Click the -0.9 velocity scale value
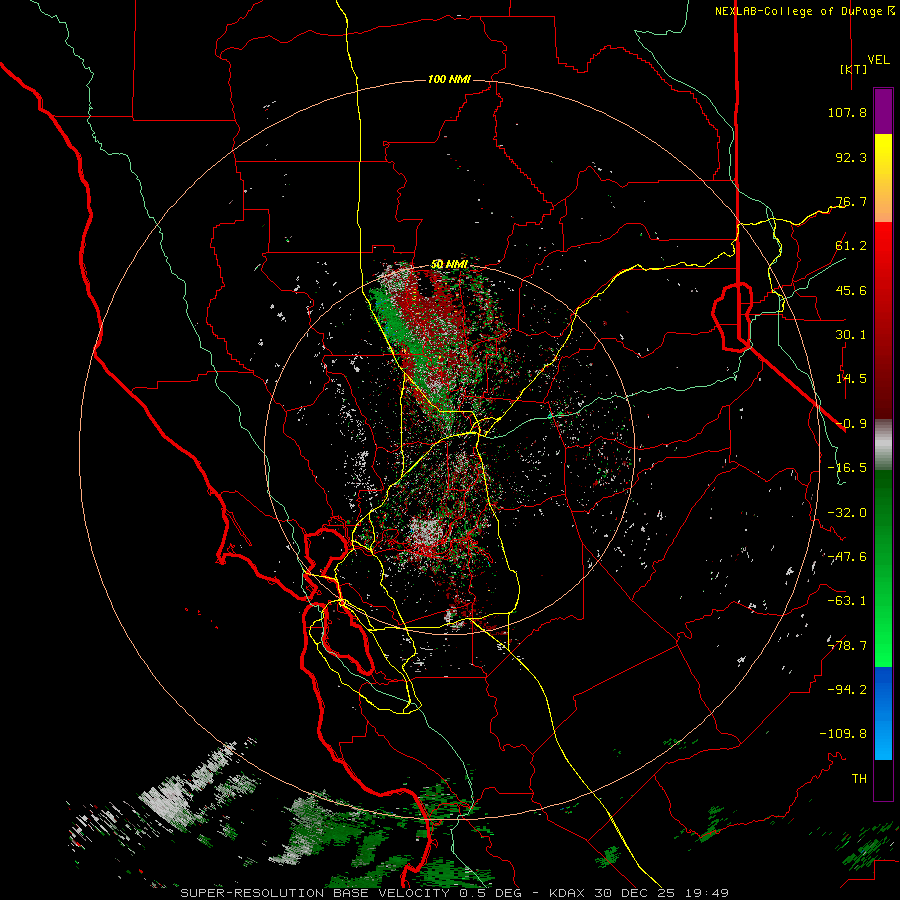This screenshot has height=900, width=900. click(x=851, y=424)
